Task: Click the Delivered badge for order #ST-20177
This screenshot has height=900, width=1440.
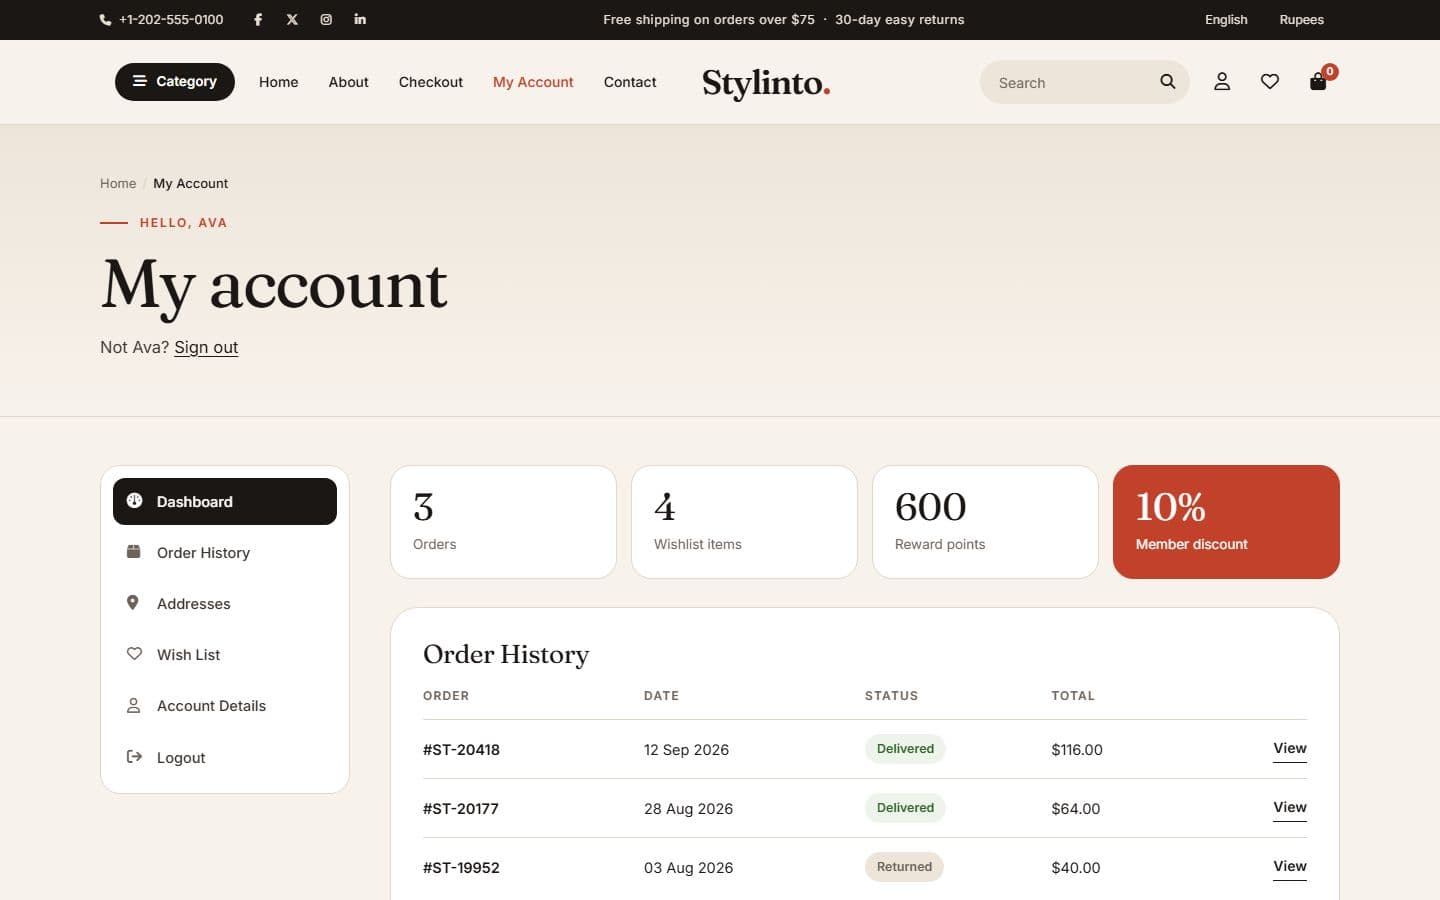Action: (905, 808)
